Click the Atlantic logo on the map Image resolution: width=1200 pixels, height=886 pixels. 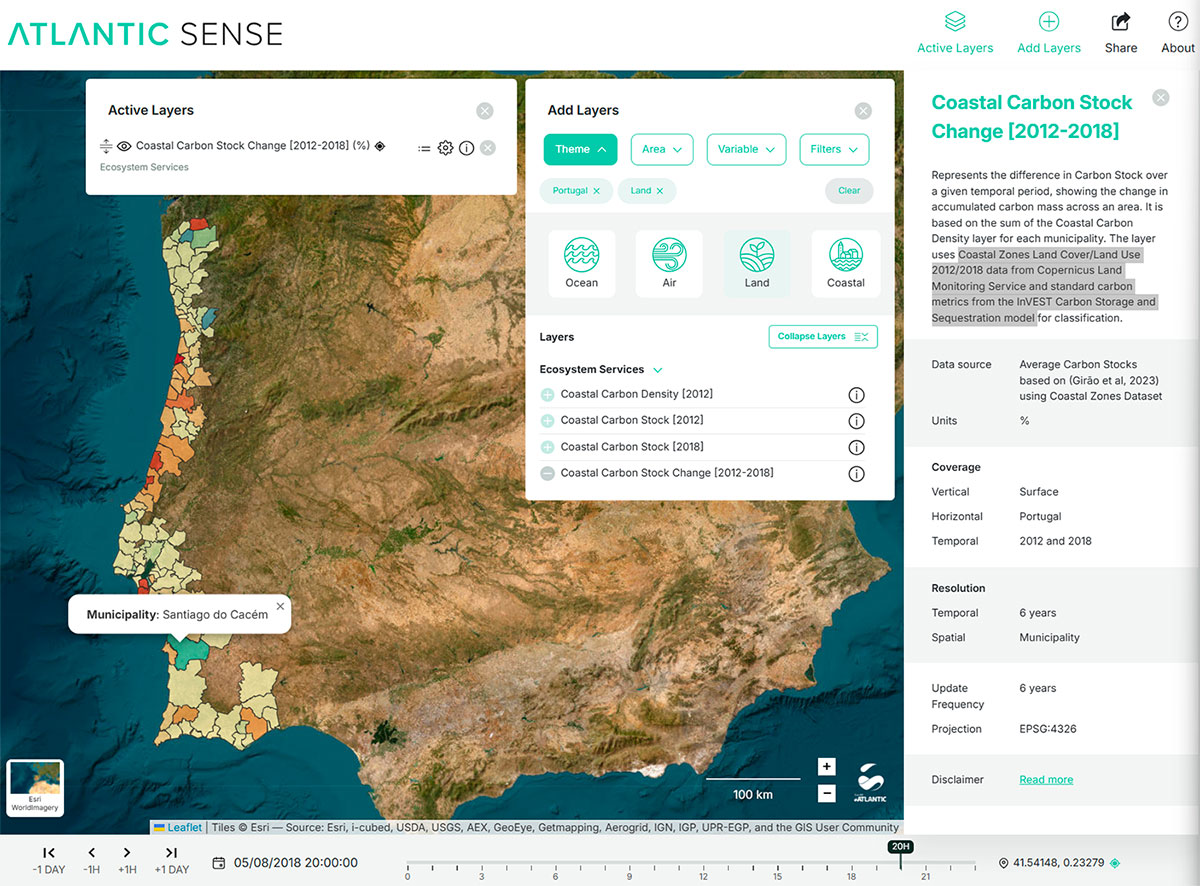pos(869,783)
